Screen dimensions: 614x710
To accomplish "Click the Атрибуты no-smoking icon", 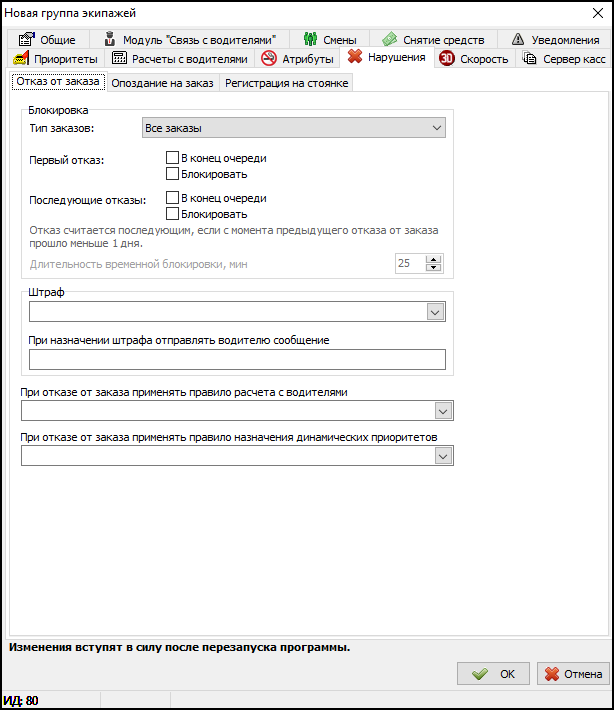I will point(268,59).
